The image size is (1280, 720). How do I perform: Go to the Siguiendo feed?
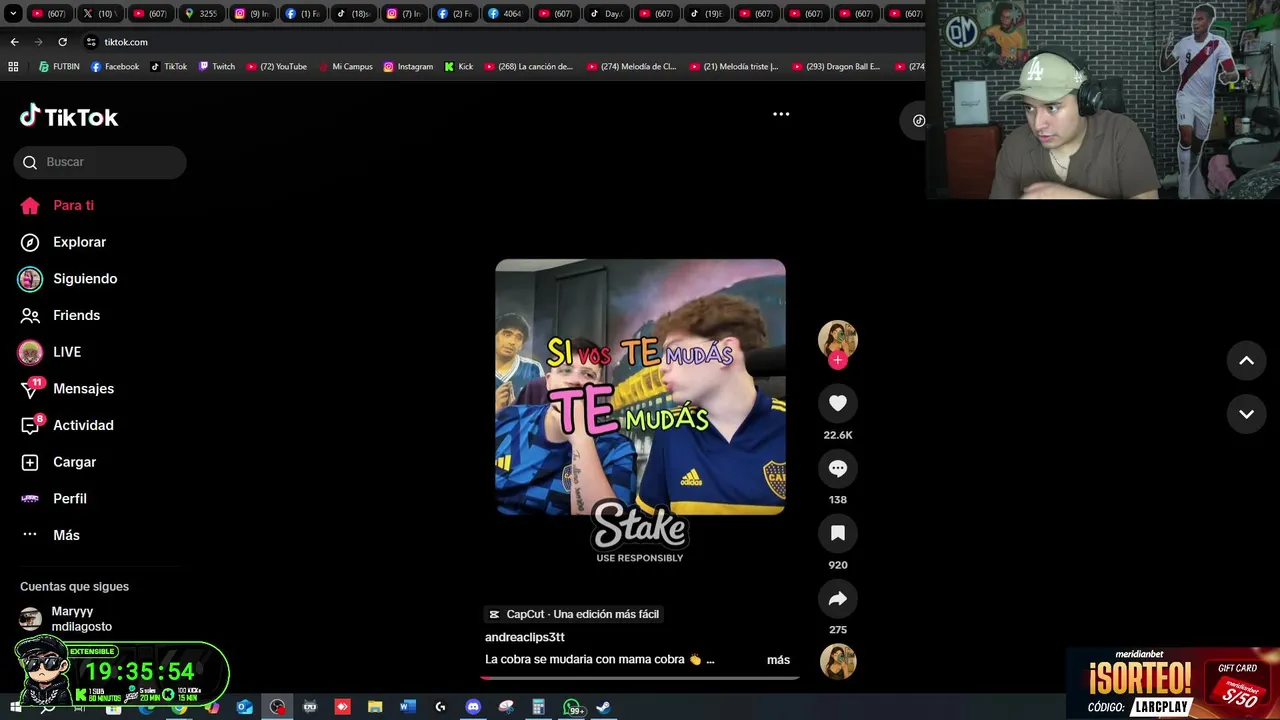pos(68,279)
